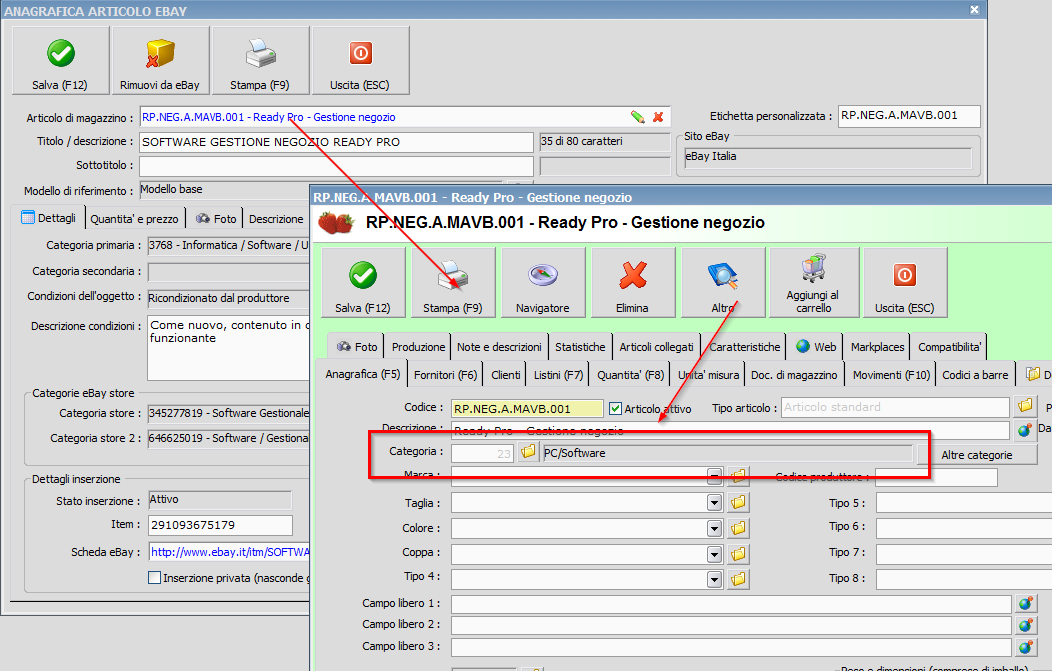This screenshot has height=671, width=1052.
Task: Click folder icon next to Taglia dropdown
Action: click(x=738, y=502)
